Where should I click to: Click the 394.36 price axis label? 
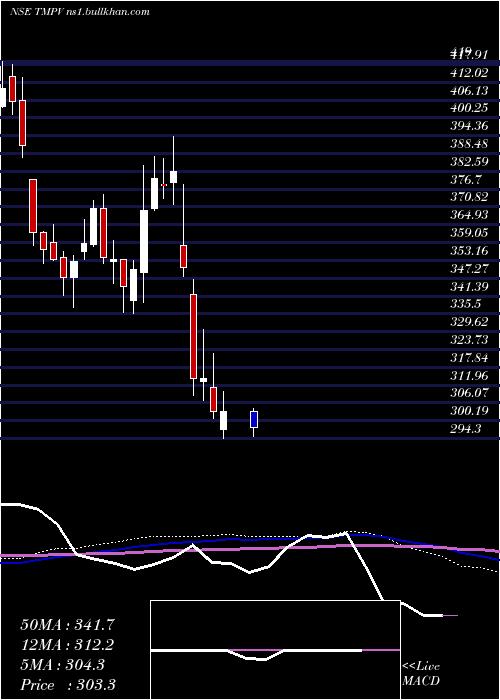[469, 125]
